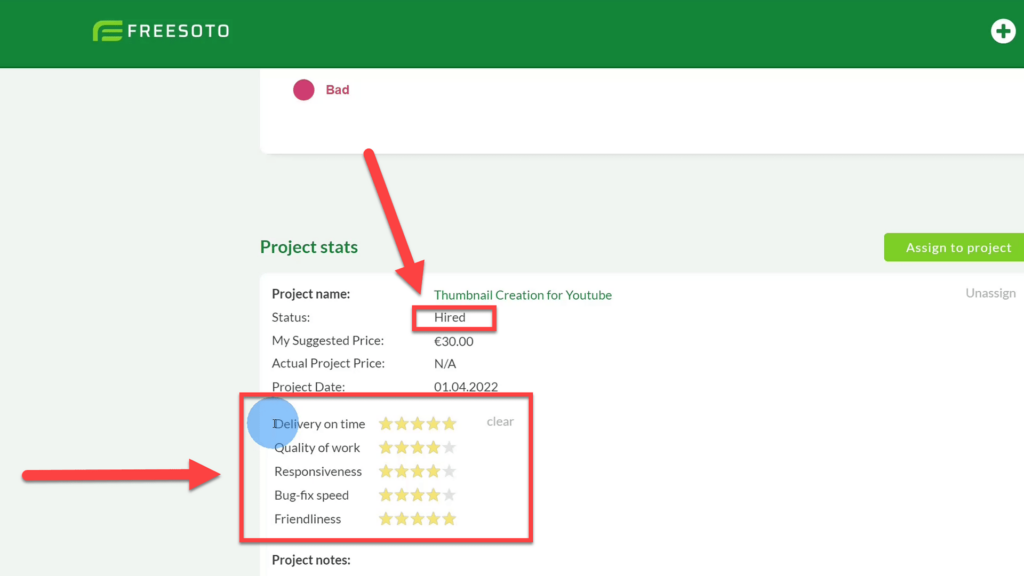
Task: Click the fourth star for Friendliness
Action: 433,519
